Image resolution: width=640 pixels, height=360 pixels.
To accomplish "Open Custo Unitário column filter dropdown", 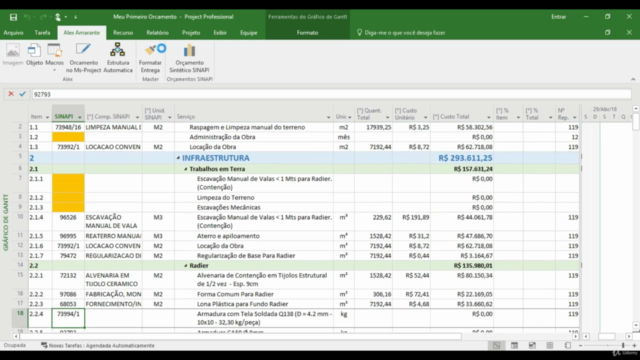I will coord(426,118).
